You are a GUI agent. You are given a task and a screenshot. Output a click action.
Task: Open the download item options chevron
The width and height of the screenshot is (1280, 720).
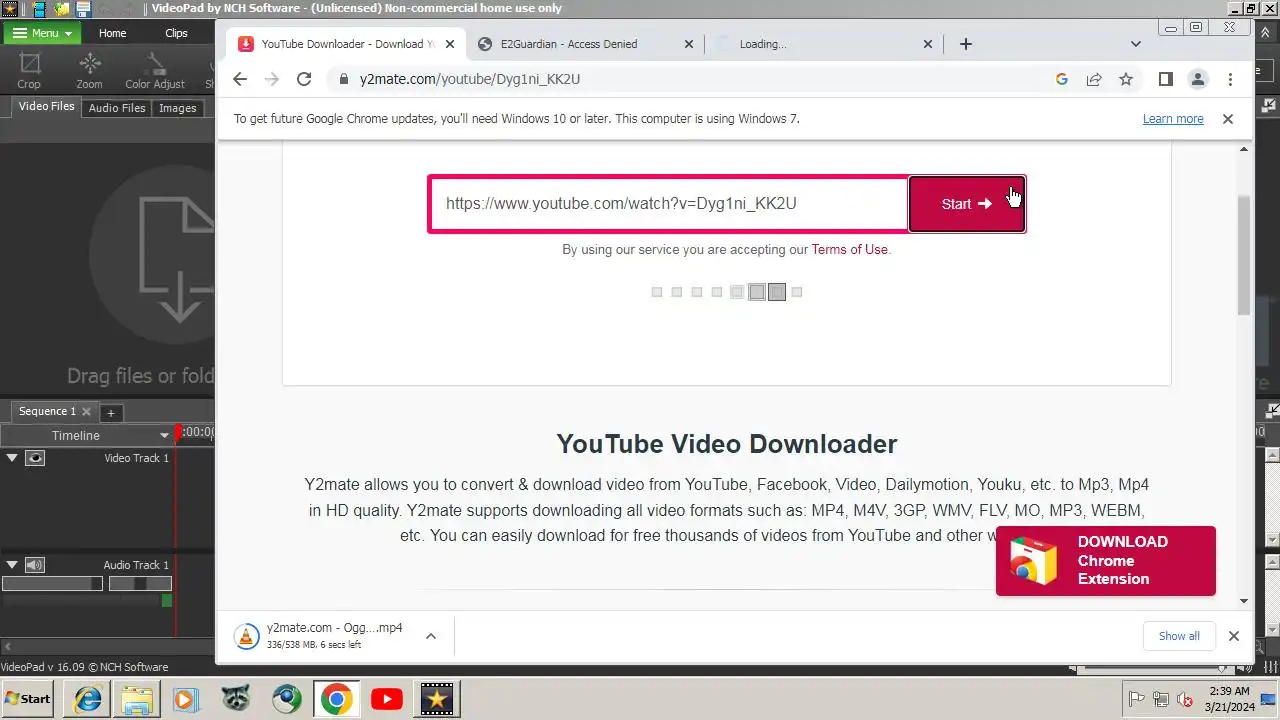point(430,636)
